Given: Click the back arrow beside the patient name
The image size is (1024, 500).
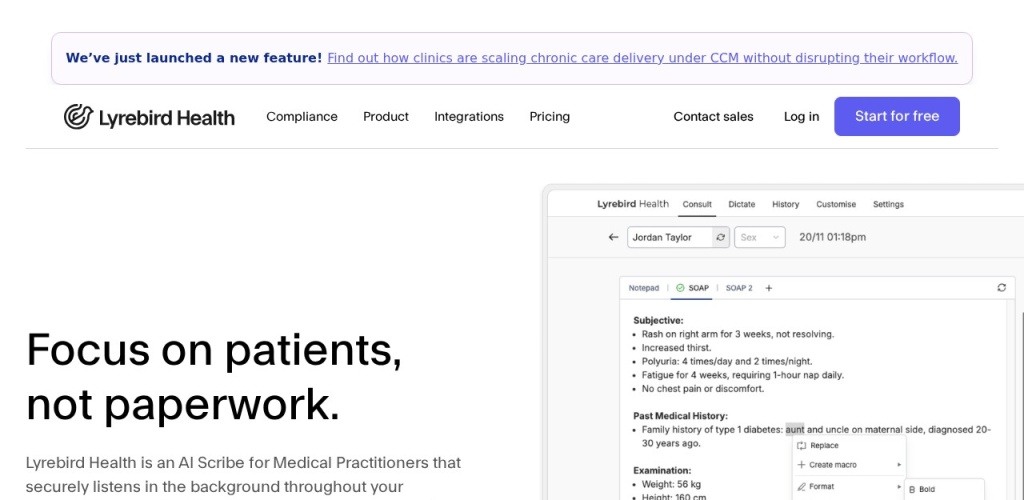Looking at the screenshot, I should [x=613, y=238].
